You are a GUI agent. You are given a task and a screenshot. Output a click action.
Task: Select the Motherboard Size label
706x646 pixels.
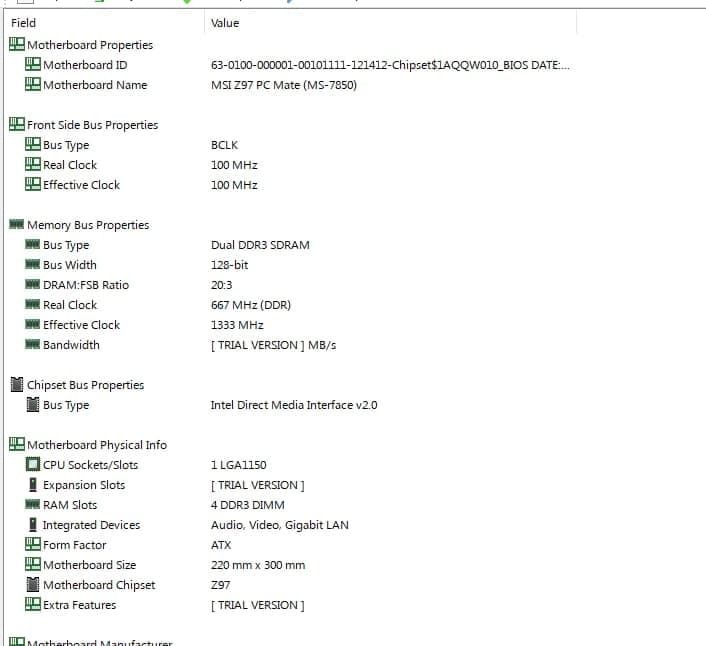[90, 565]
